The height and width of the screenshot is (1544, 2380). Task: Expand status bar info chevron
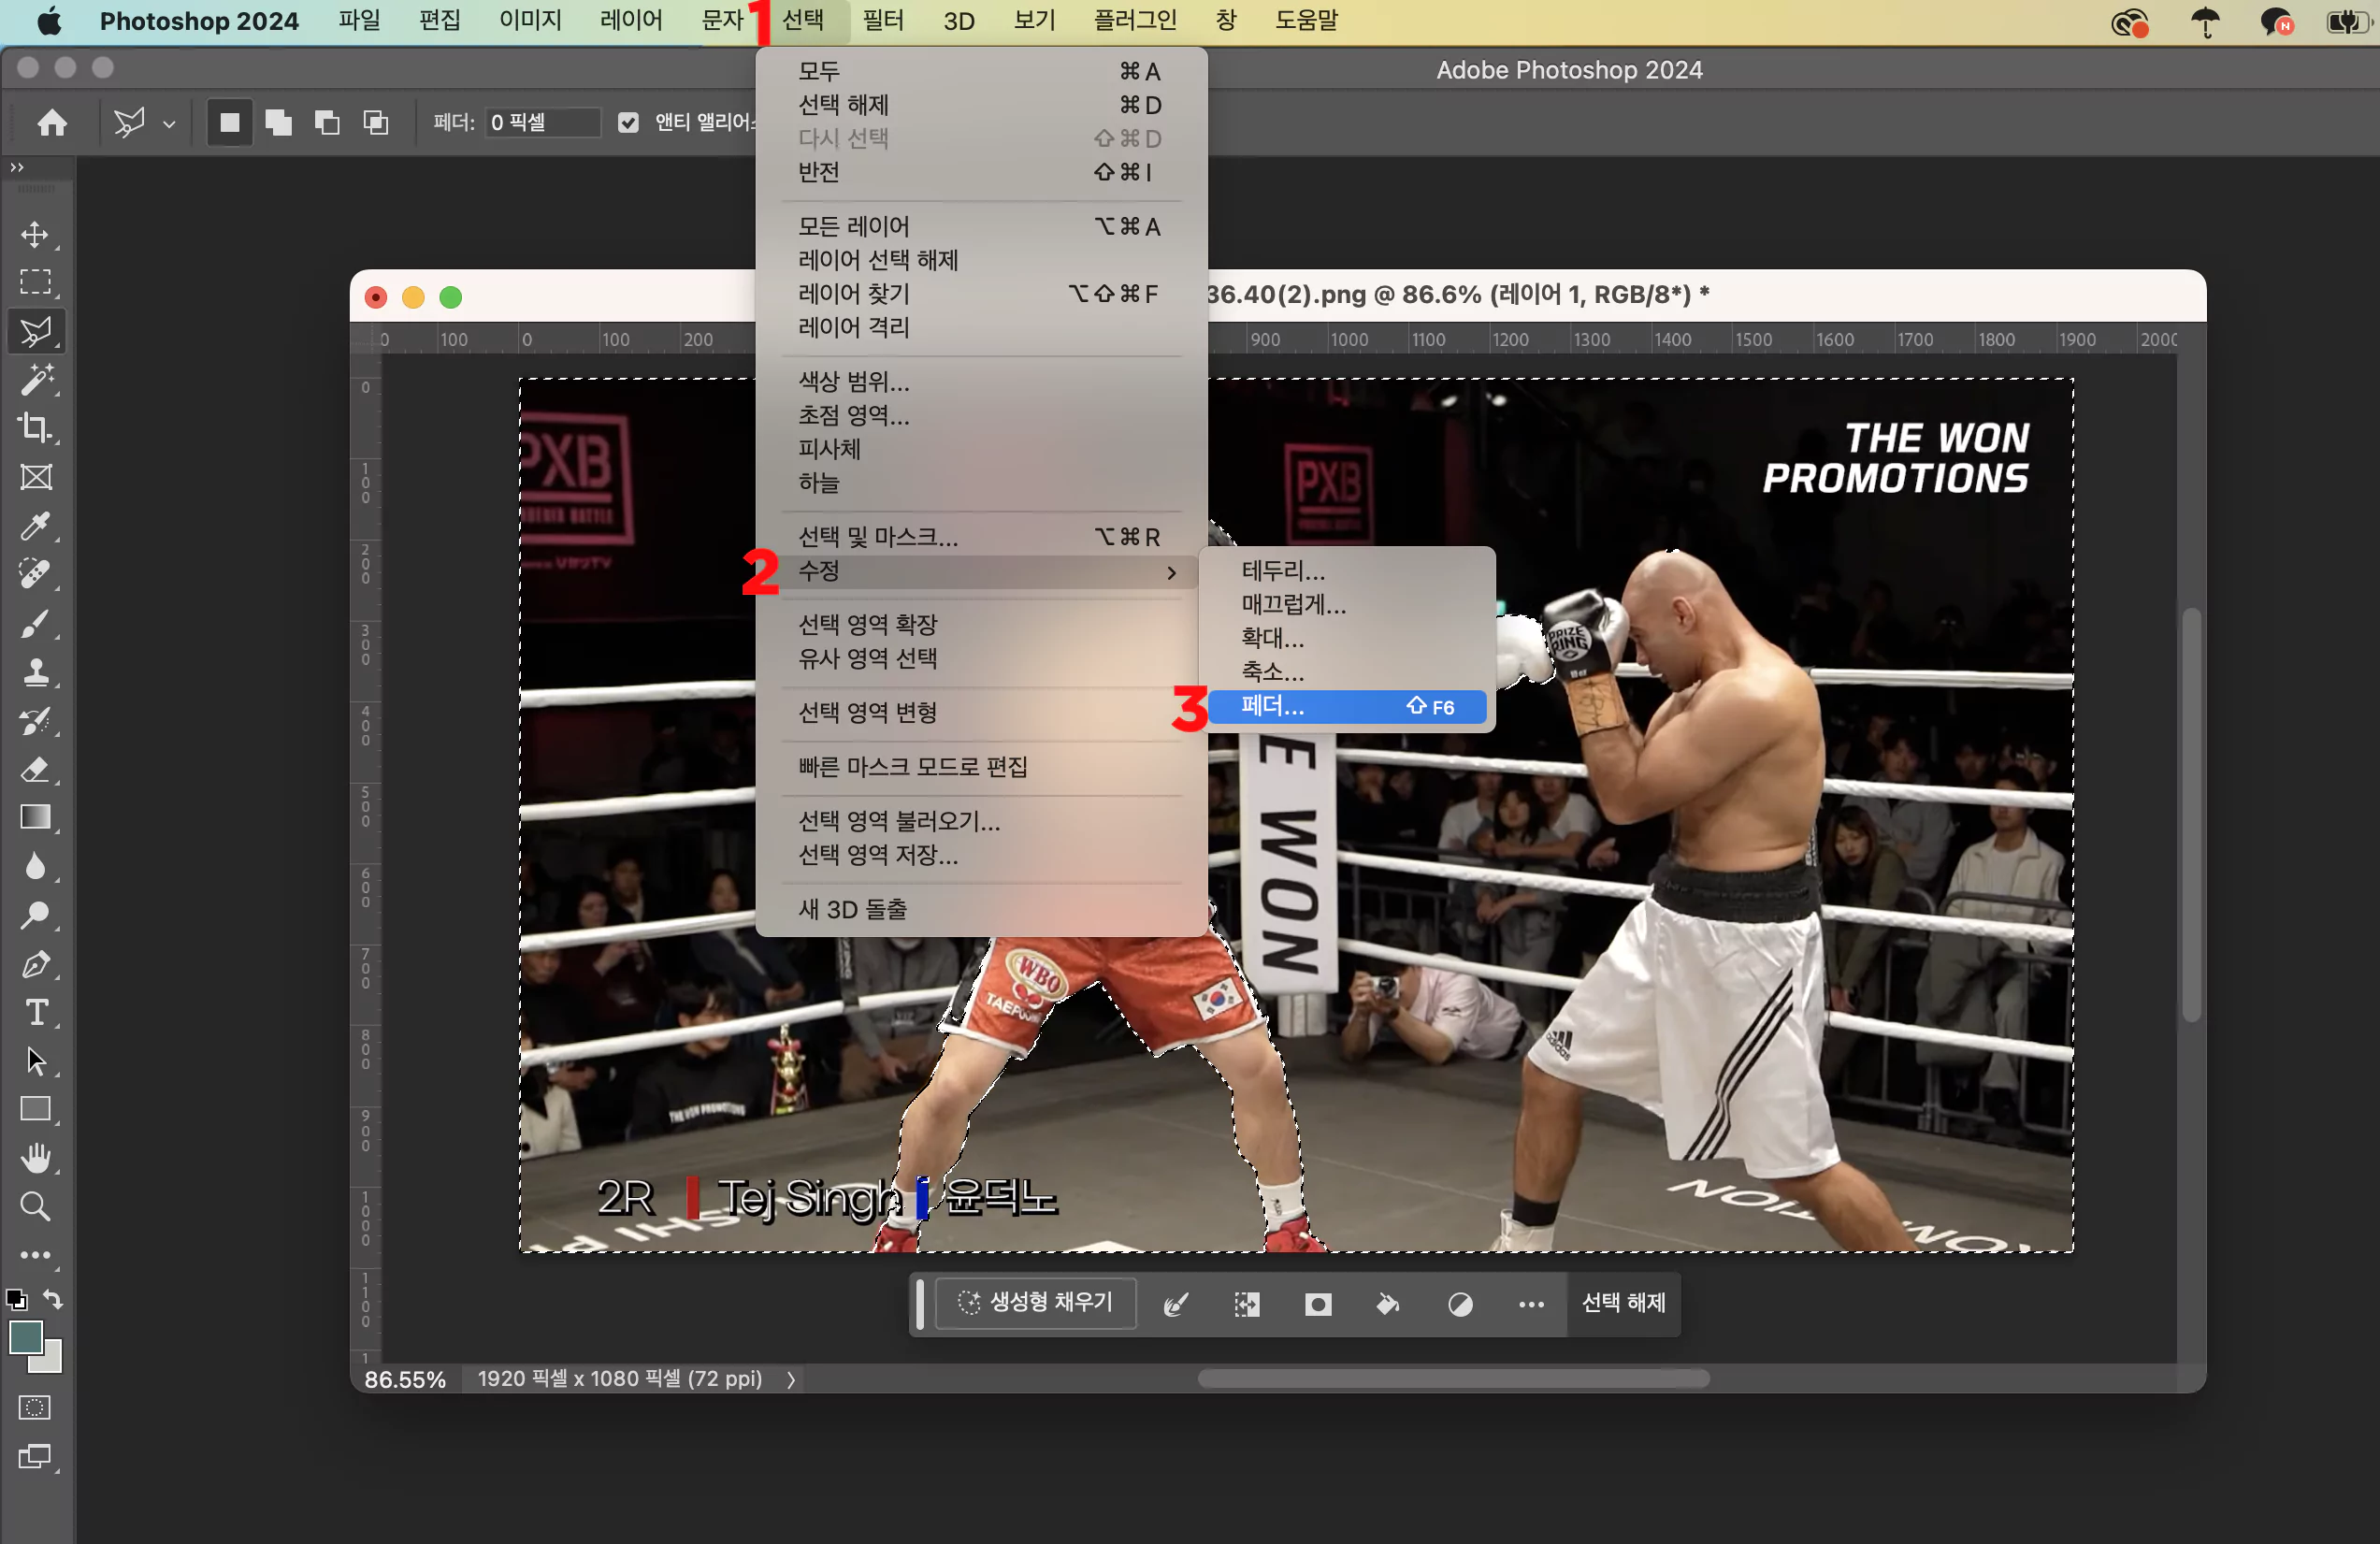[791, 1380]
